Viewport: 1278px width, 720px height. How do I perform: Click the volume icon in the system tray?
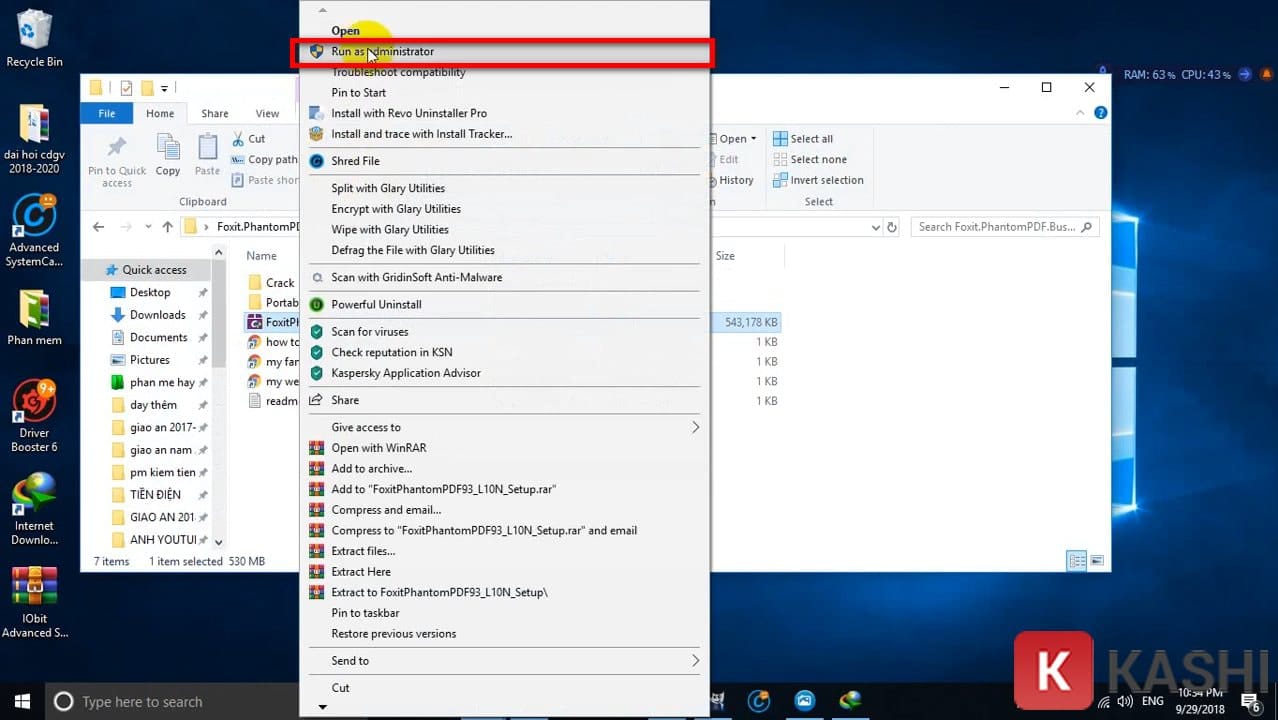[x=1125, y=701]
